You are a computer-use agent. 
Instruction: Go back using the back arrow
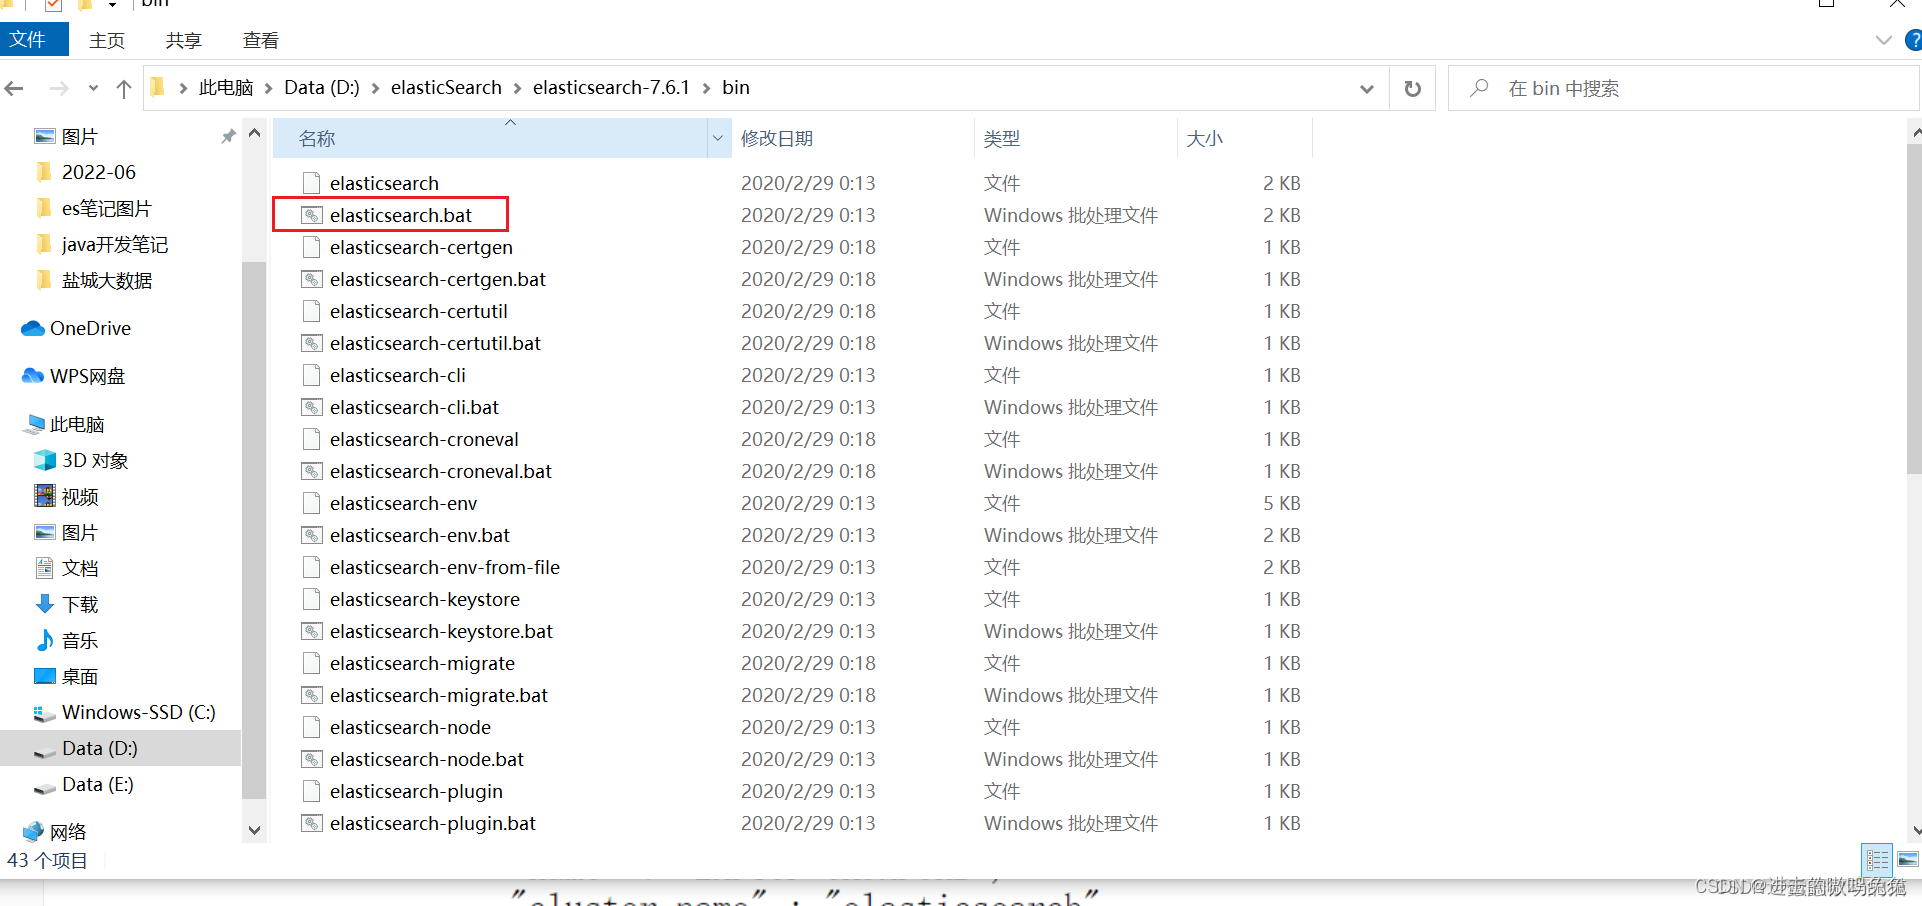point(15,89)
